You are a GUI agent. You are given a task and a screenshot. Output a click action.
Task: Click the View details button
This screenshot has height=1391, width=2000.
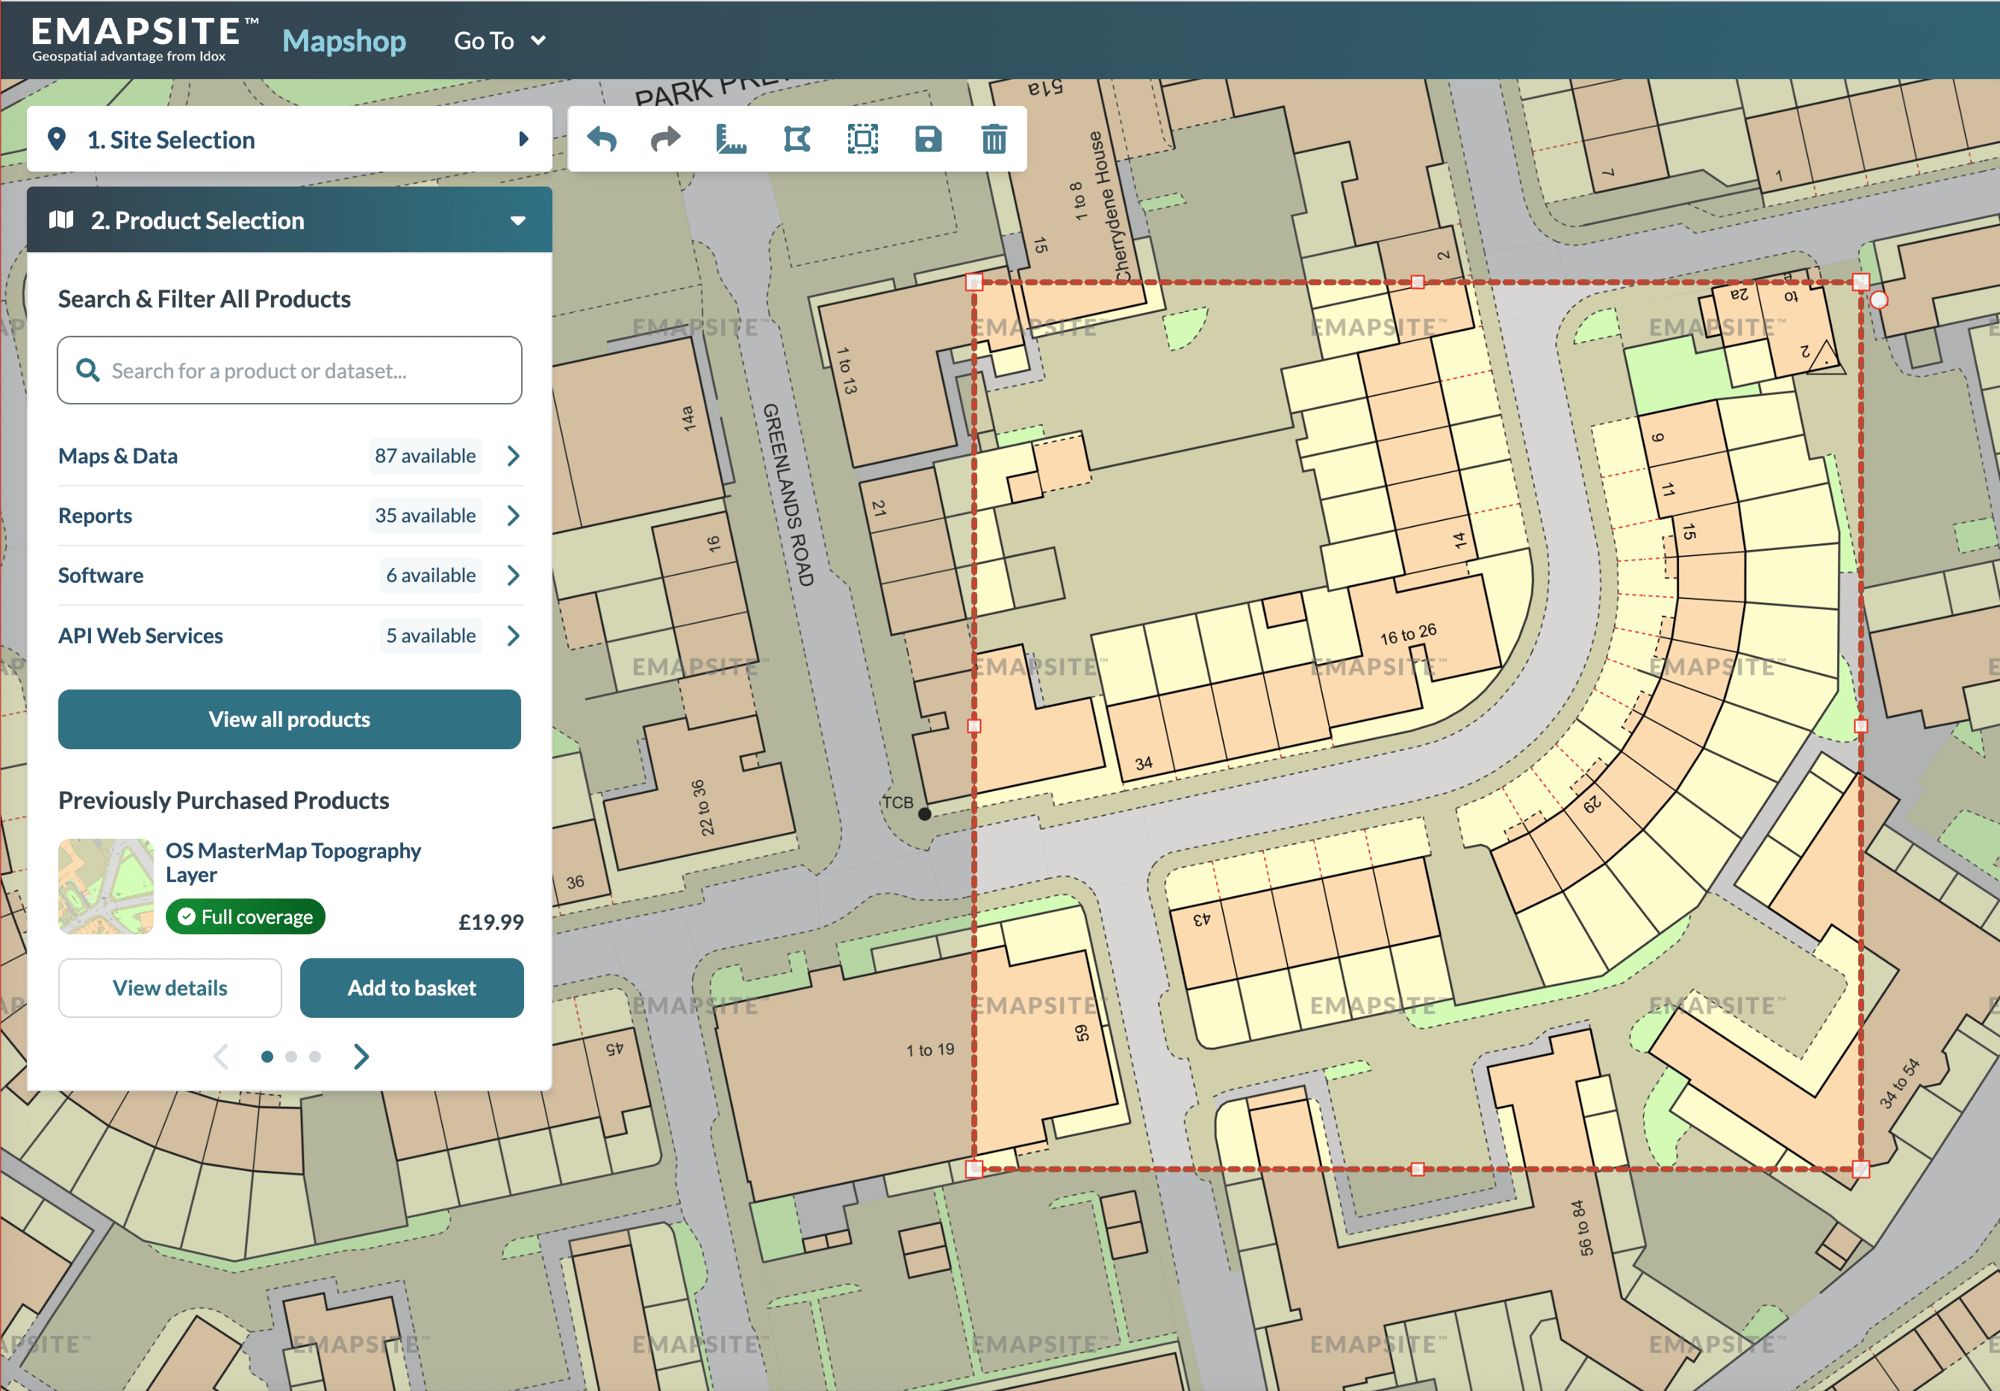(170, 988)
